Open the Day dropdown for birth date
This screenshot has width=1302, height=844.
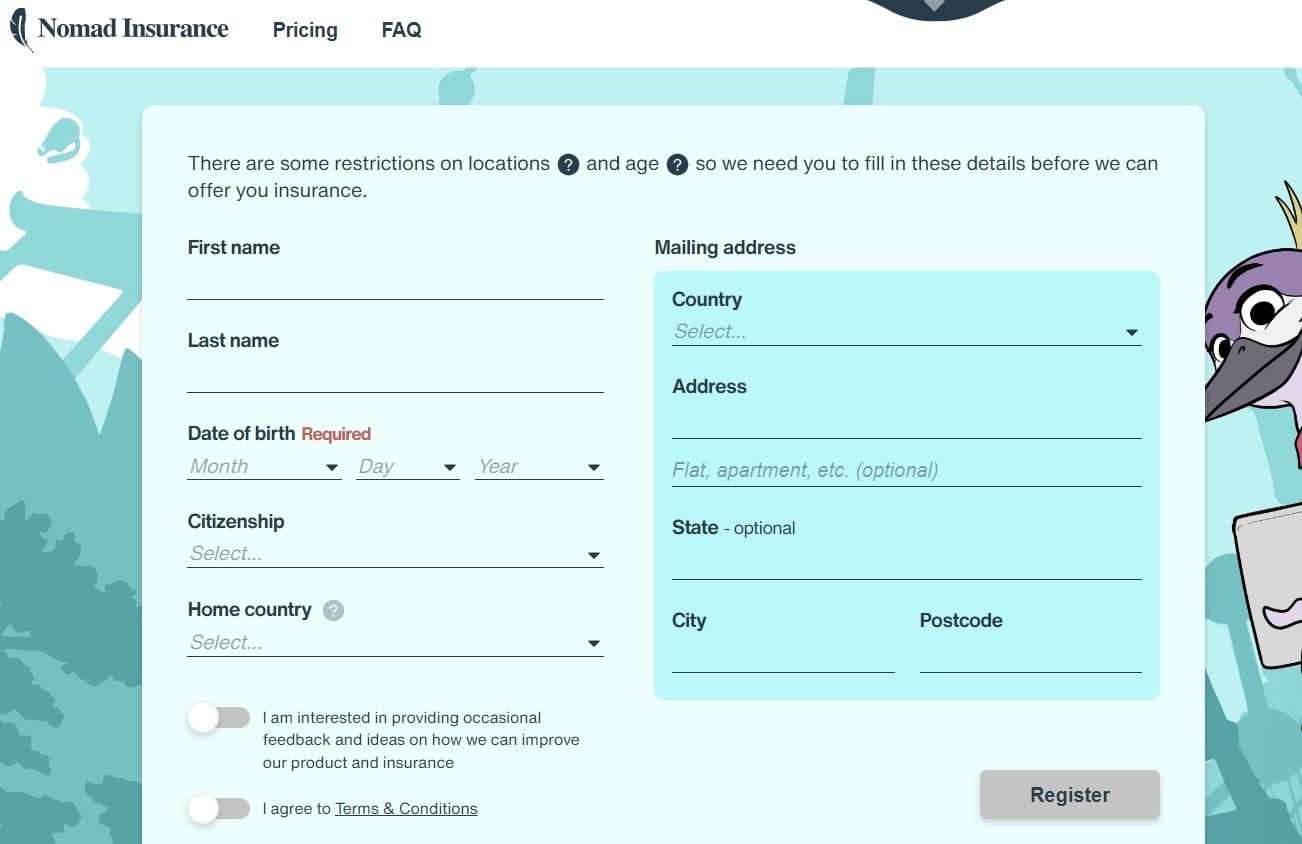coord(407,467)
